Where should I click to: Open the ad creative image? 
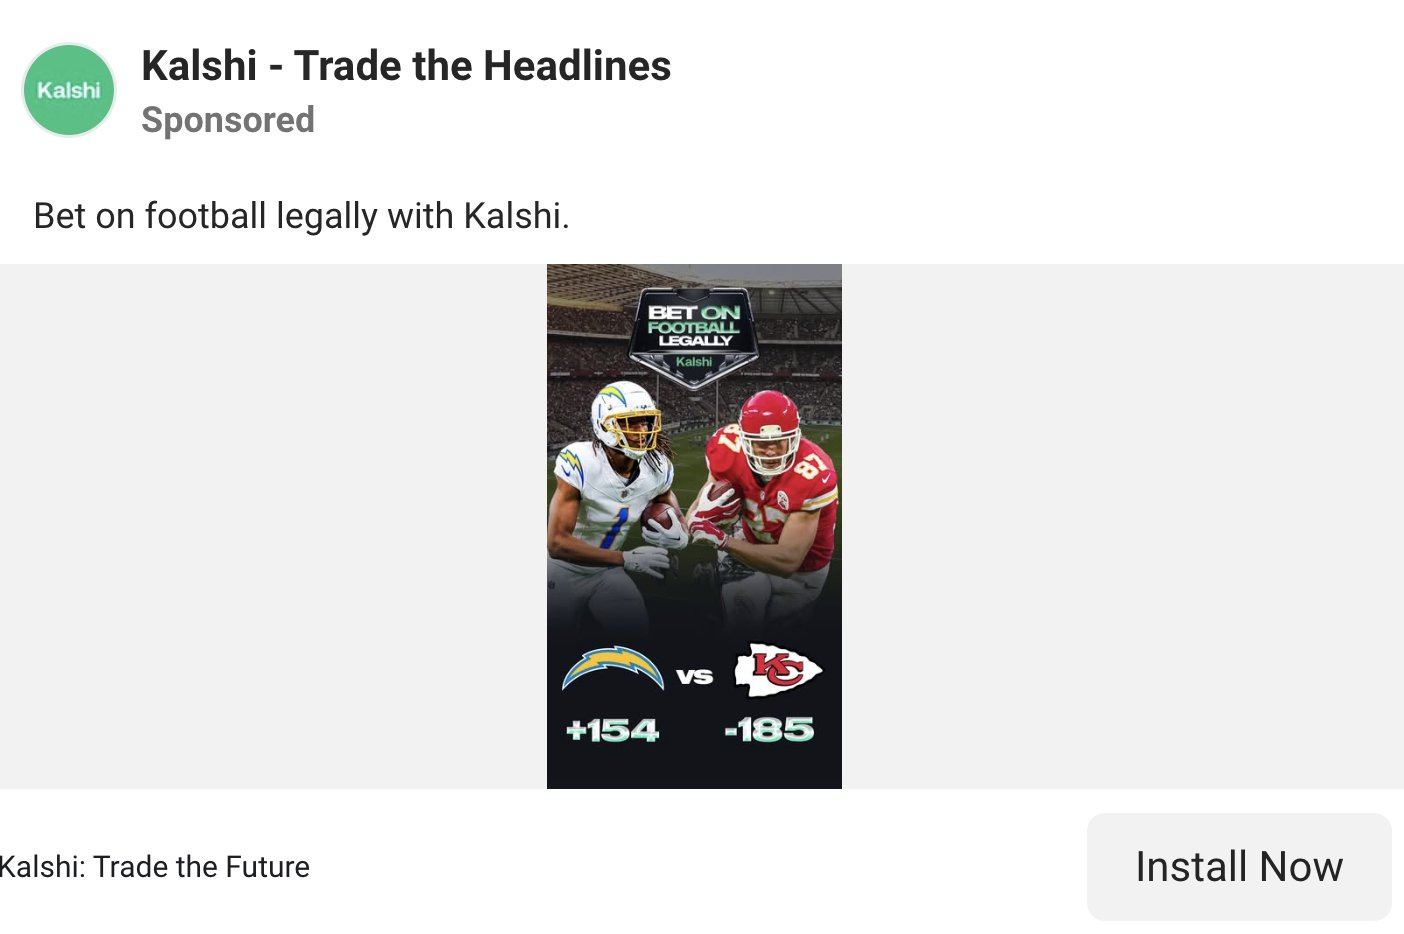(x=694, y=524)
